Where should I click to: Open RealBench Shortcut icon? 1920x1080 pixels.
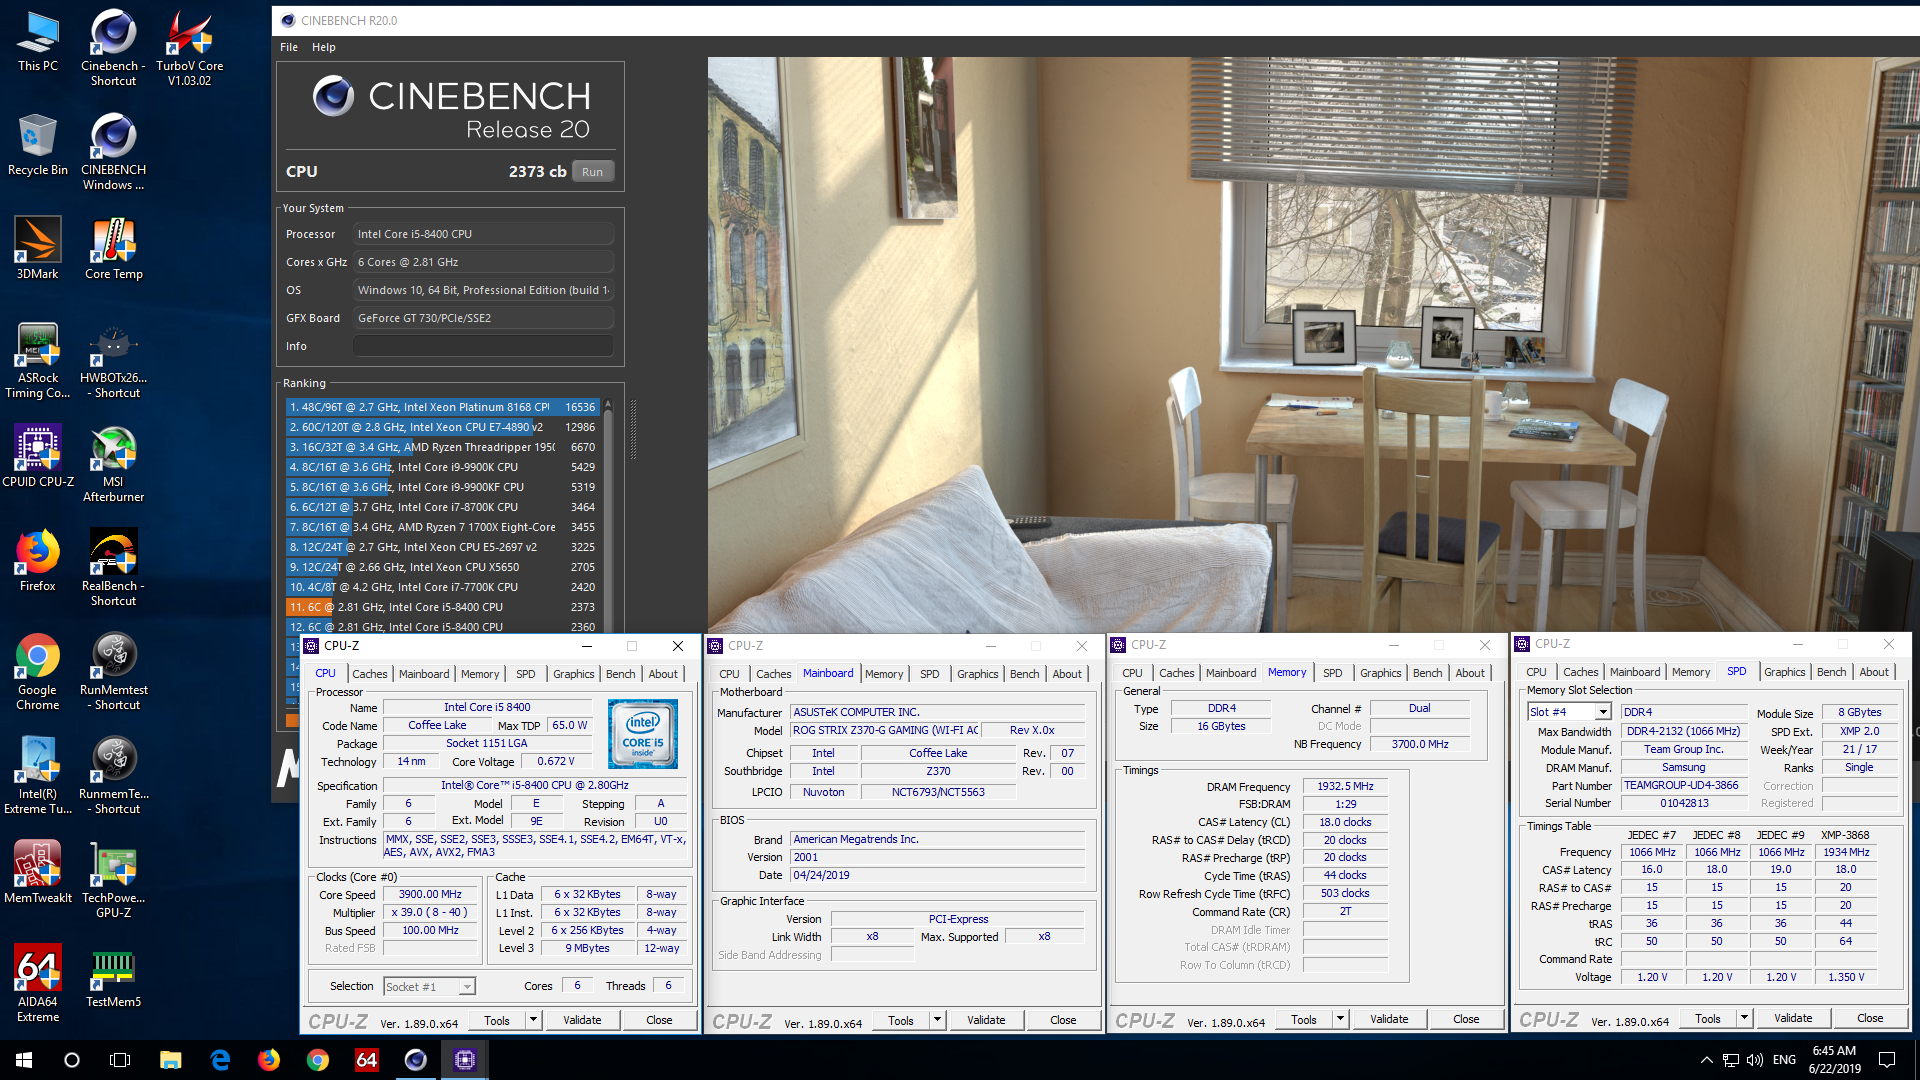(113, 567)
